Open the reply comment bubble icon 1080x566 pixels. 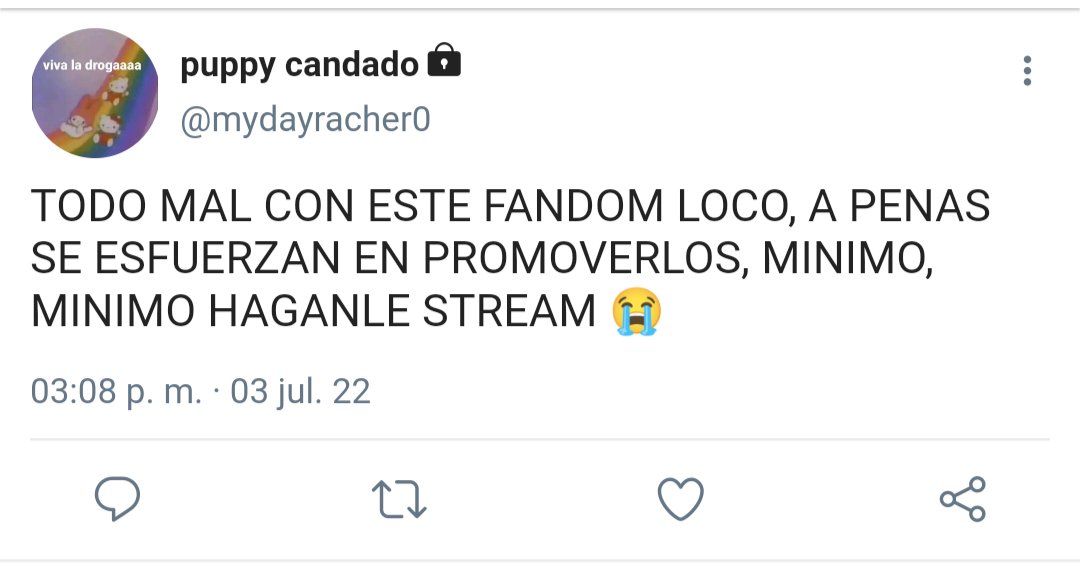click(x=117, y=498)
